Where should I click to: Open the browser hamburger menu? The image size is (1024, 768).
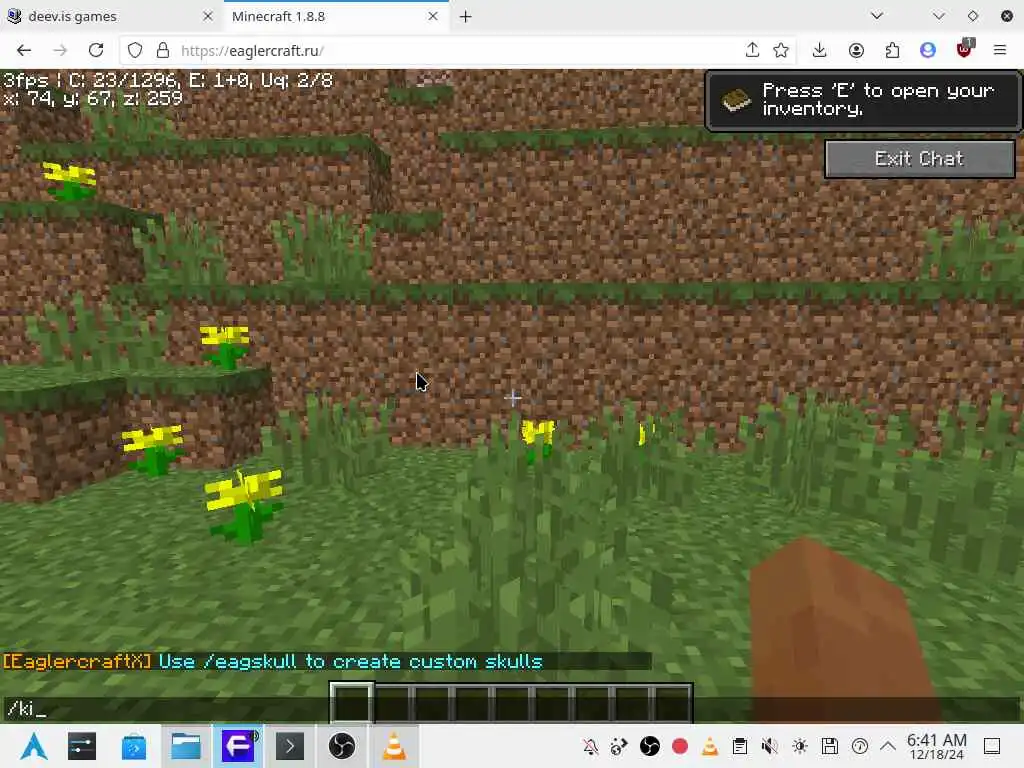[x=1000, y=50]
